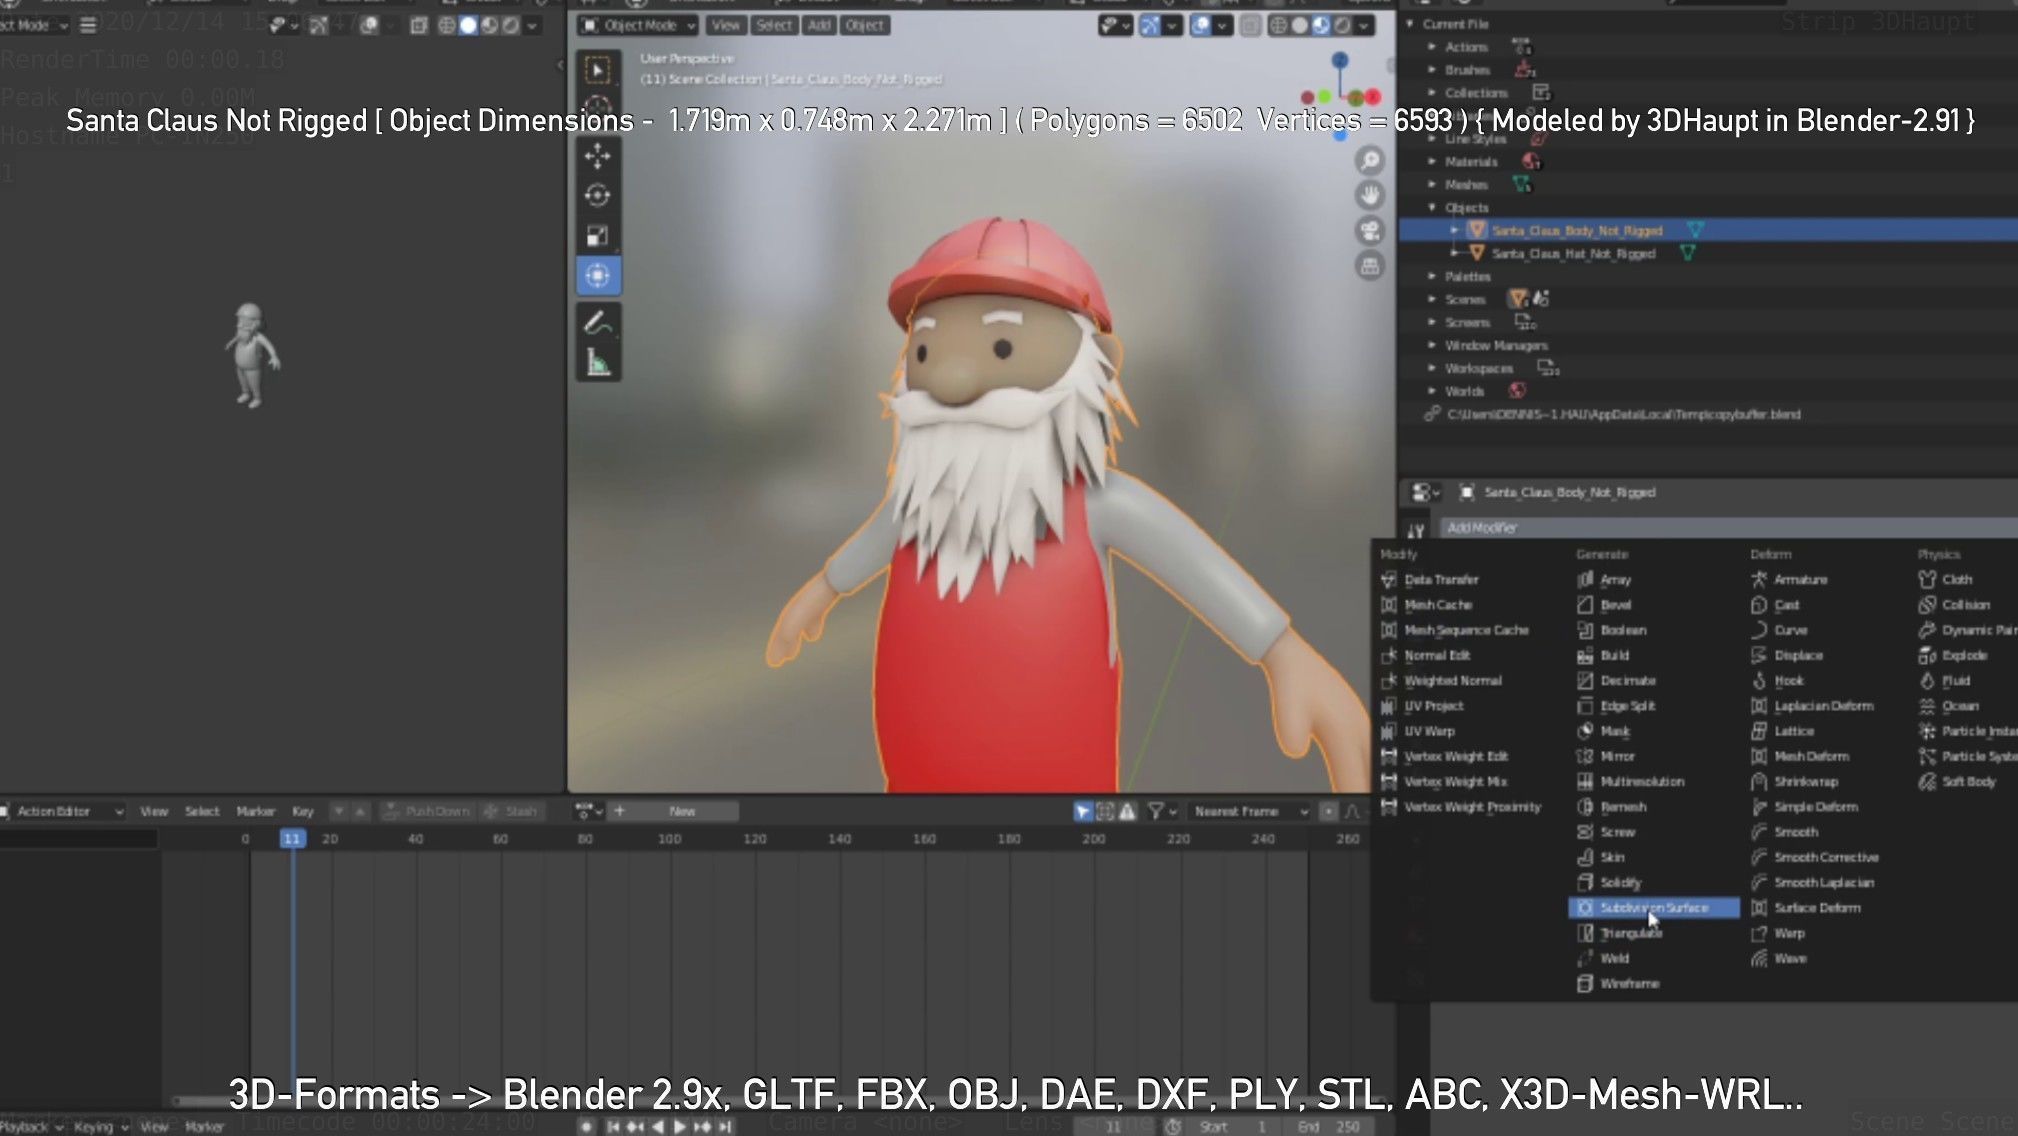Toggle viewport overlays button
This screenshot has height=1136, width=2018.
1201,26
